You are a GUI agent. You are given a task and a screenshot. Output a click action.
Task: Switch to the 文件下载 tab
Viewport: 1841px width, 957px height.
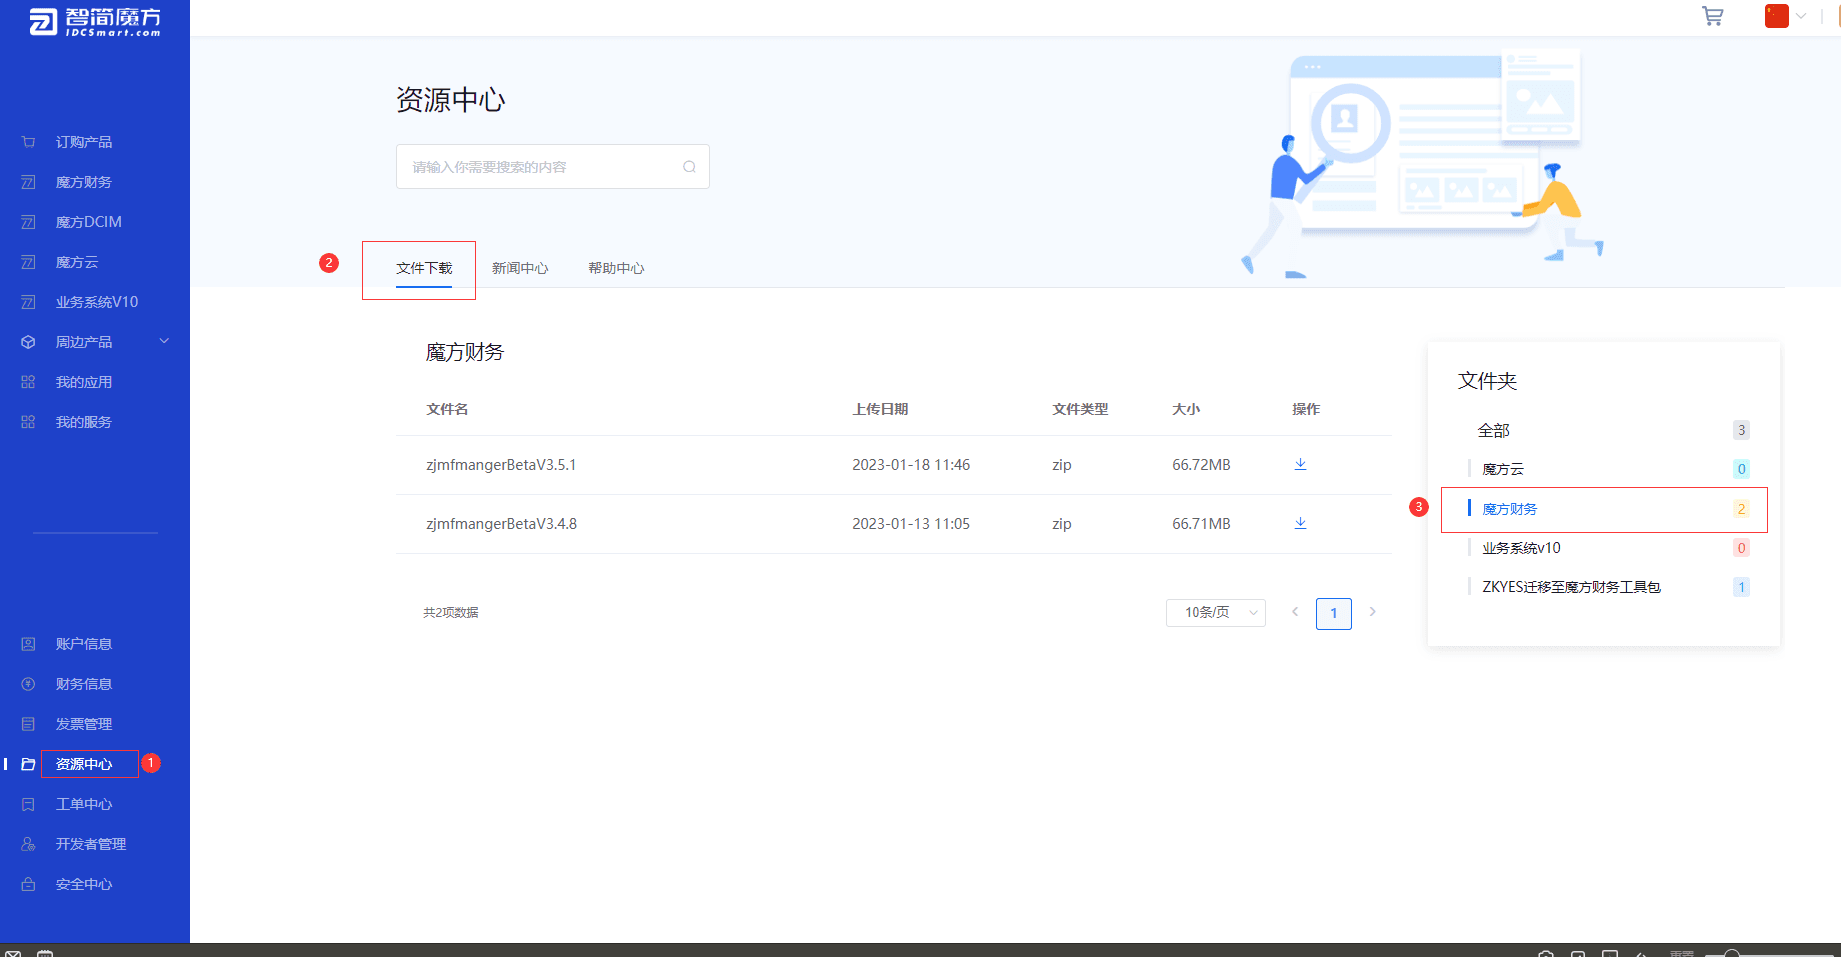424,268
